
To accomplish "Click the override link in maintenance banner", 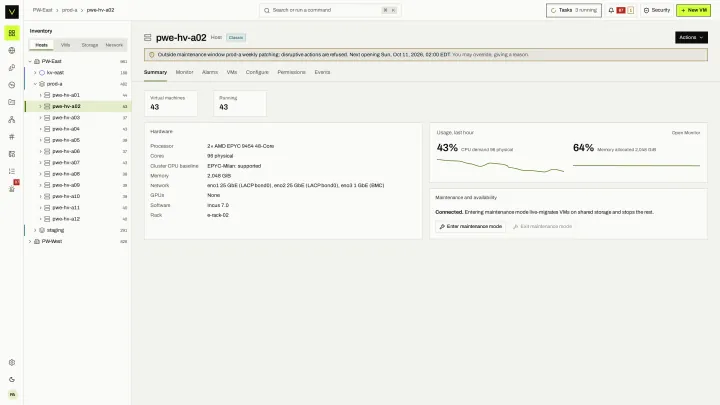I will [490, 55].
